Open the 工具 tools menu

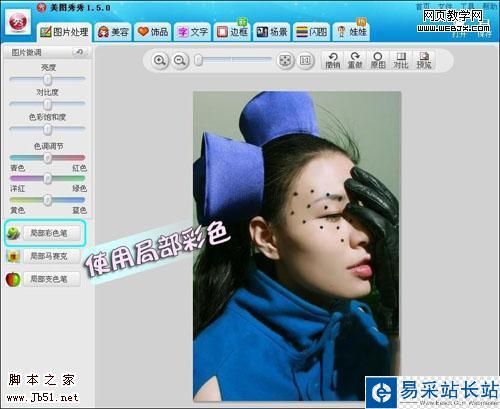pos(467,6)
